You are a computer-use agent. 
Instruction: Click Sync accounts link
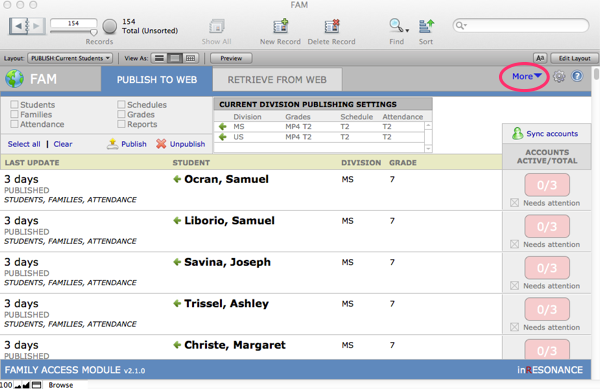(x=552, y=133)
